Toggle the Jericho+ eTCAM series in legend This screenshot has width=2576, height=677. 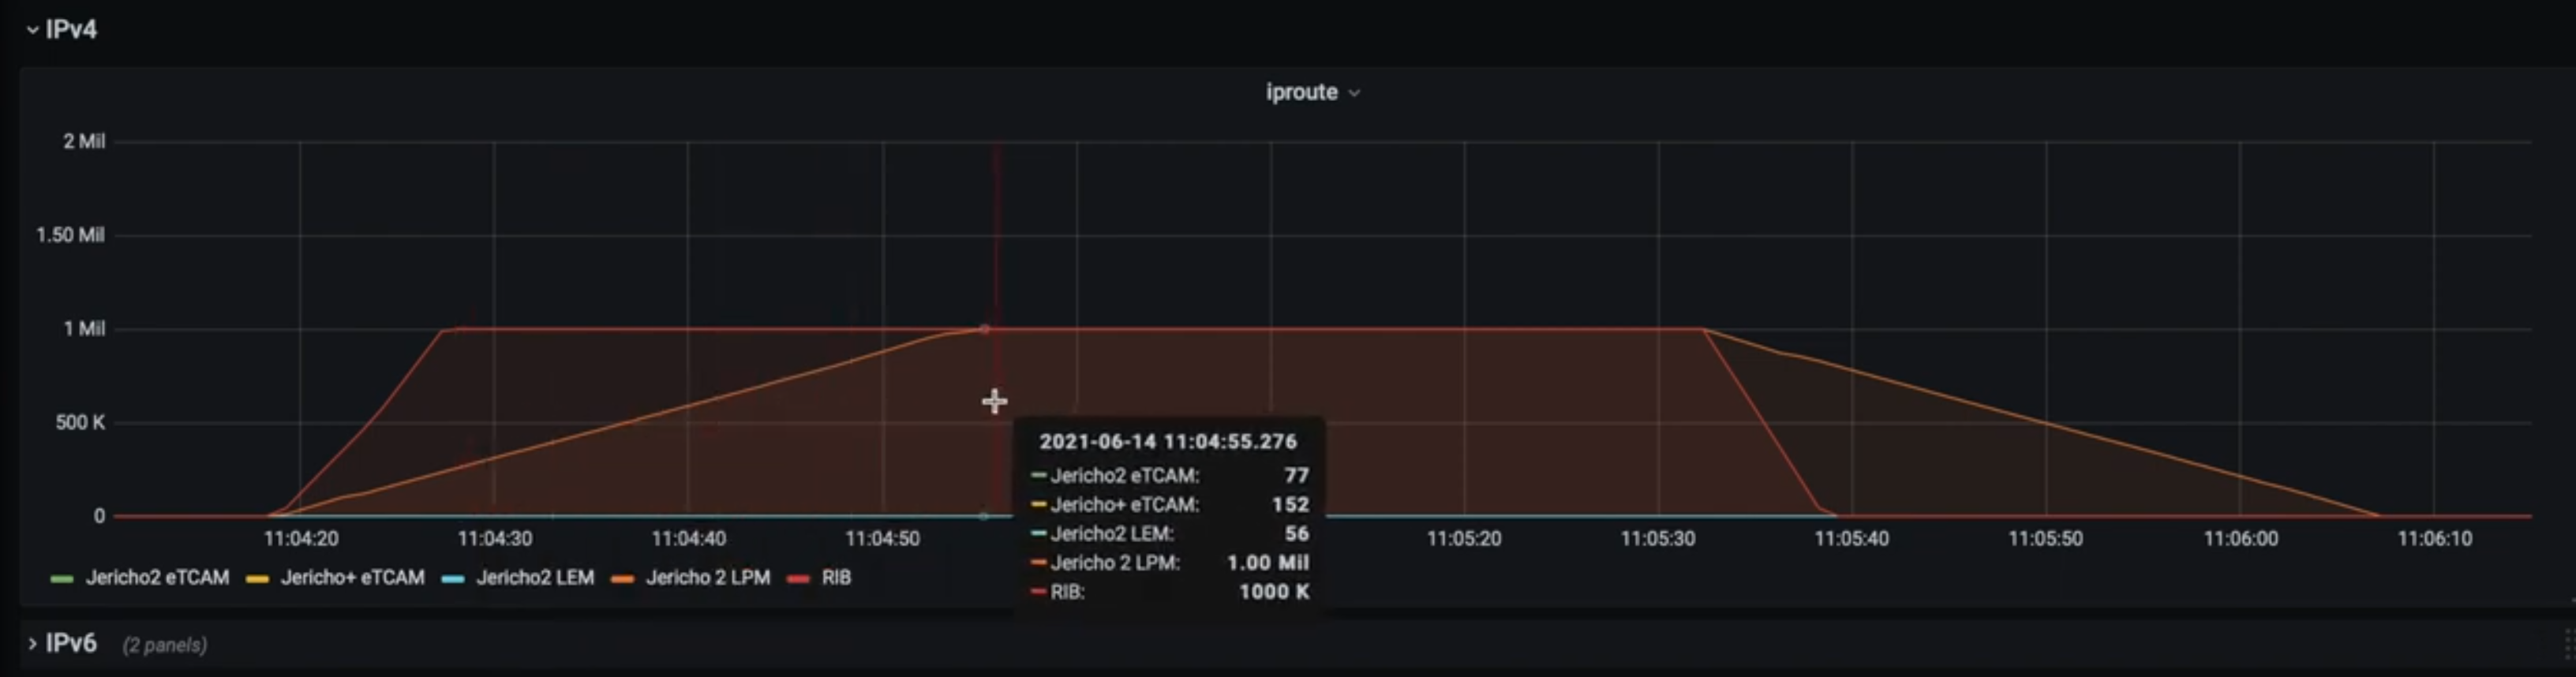(x=352, y=578)
